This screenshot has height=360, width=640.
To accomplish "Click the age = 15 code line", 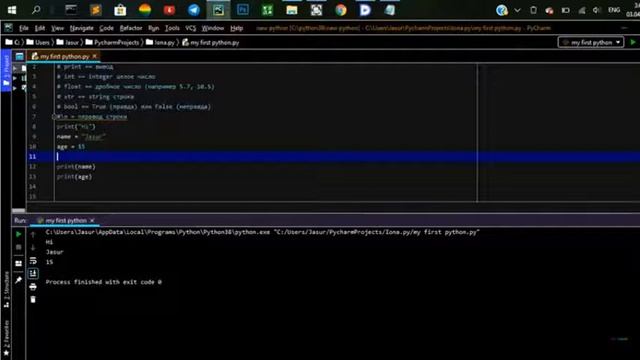I will click(71, 147).
